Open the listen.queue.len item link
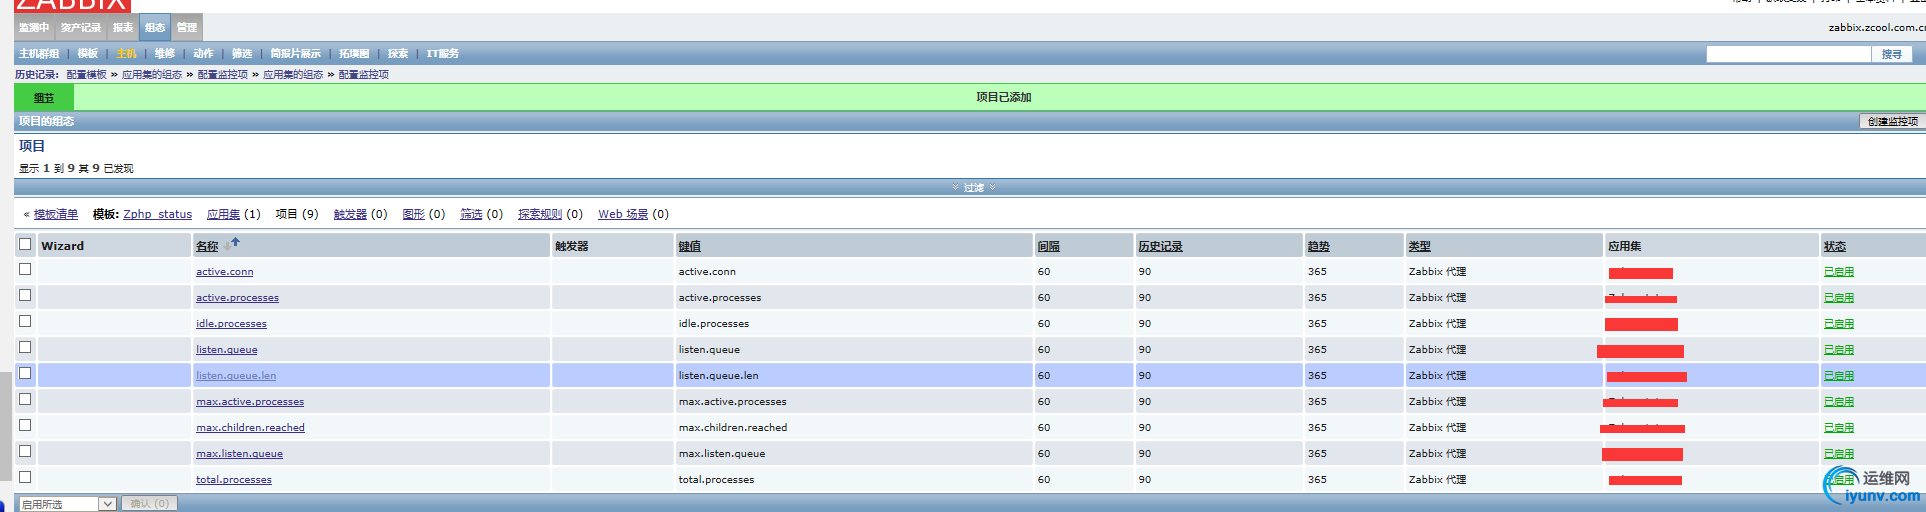Image resolution: width=1926 pixels, height=512 pixels. (x=236, y=375)
